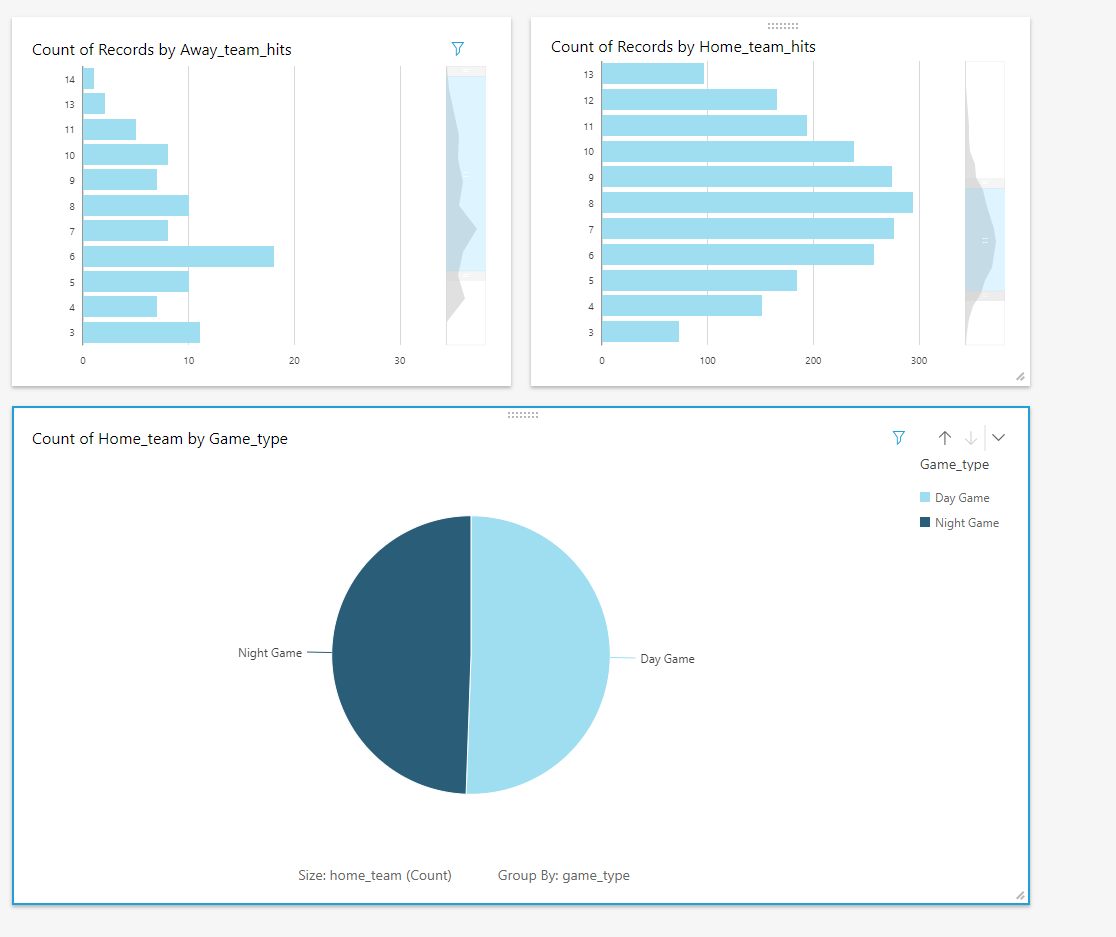Click resize grip of the pie chart
This screenshot has width=1116, height=937.
pos(1020,895)
